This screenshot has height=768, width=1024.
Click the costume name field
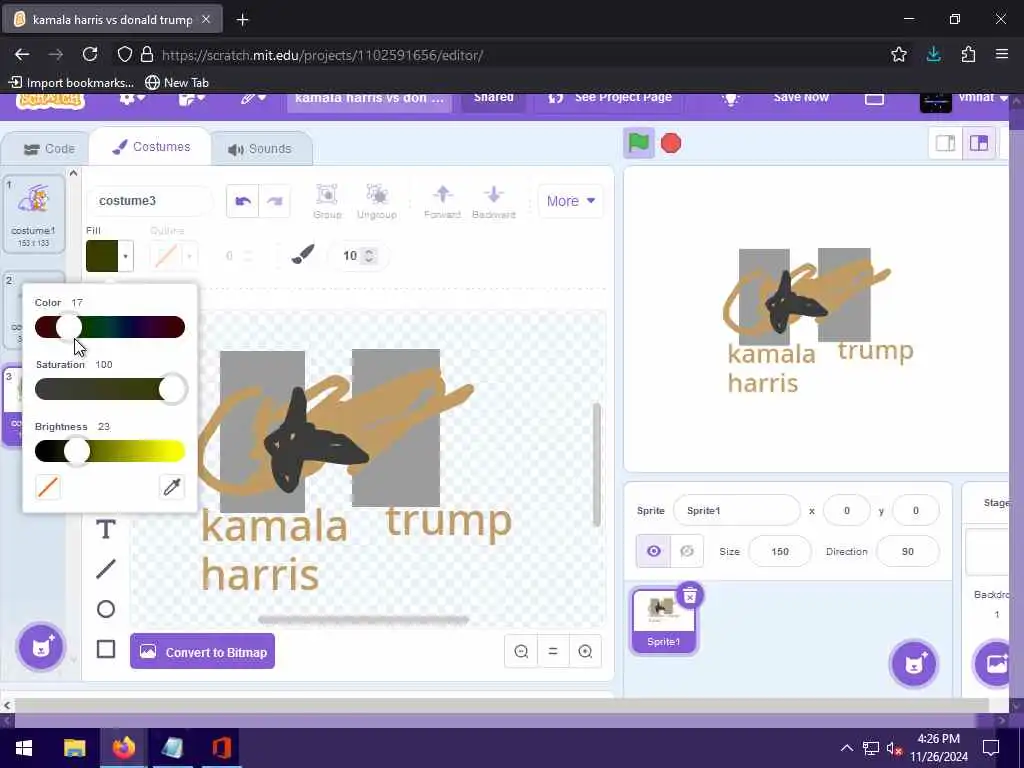pyautogui.click(x=150, y=201)
